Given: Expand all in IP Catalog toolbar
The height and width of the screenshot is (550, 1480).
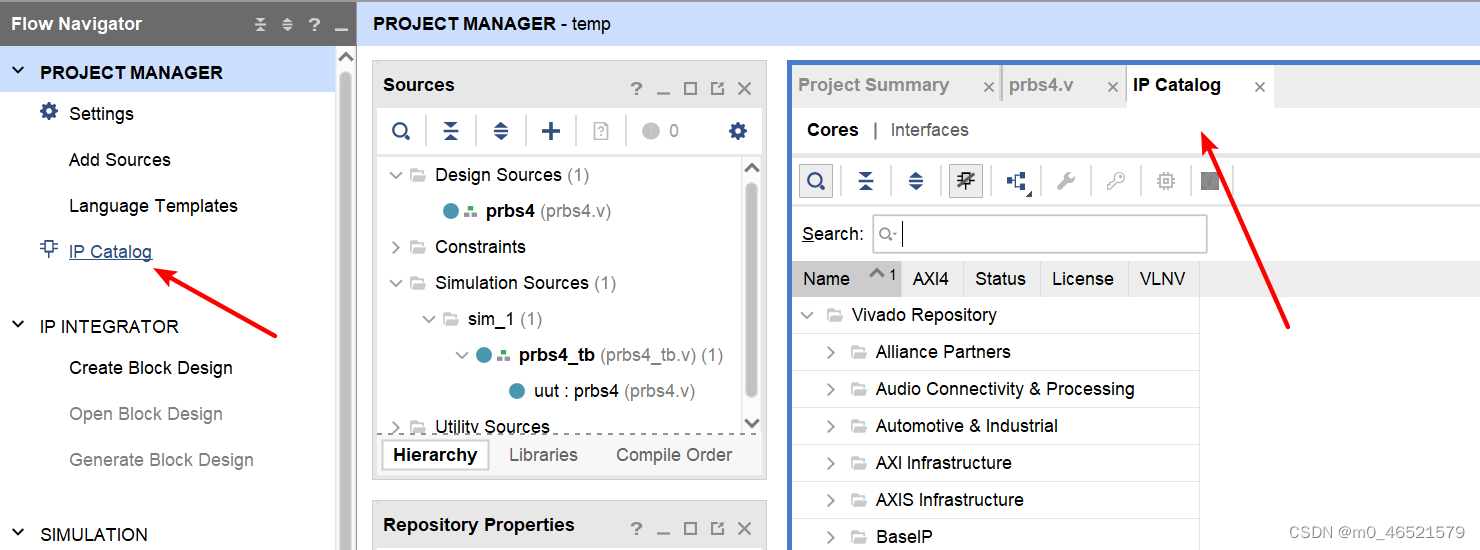Looking at the screenshot, I should click(x=916, y=181).
